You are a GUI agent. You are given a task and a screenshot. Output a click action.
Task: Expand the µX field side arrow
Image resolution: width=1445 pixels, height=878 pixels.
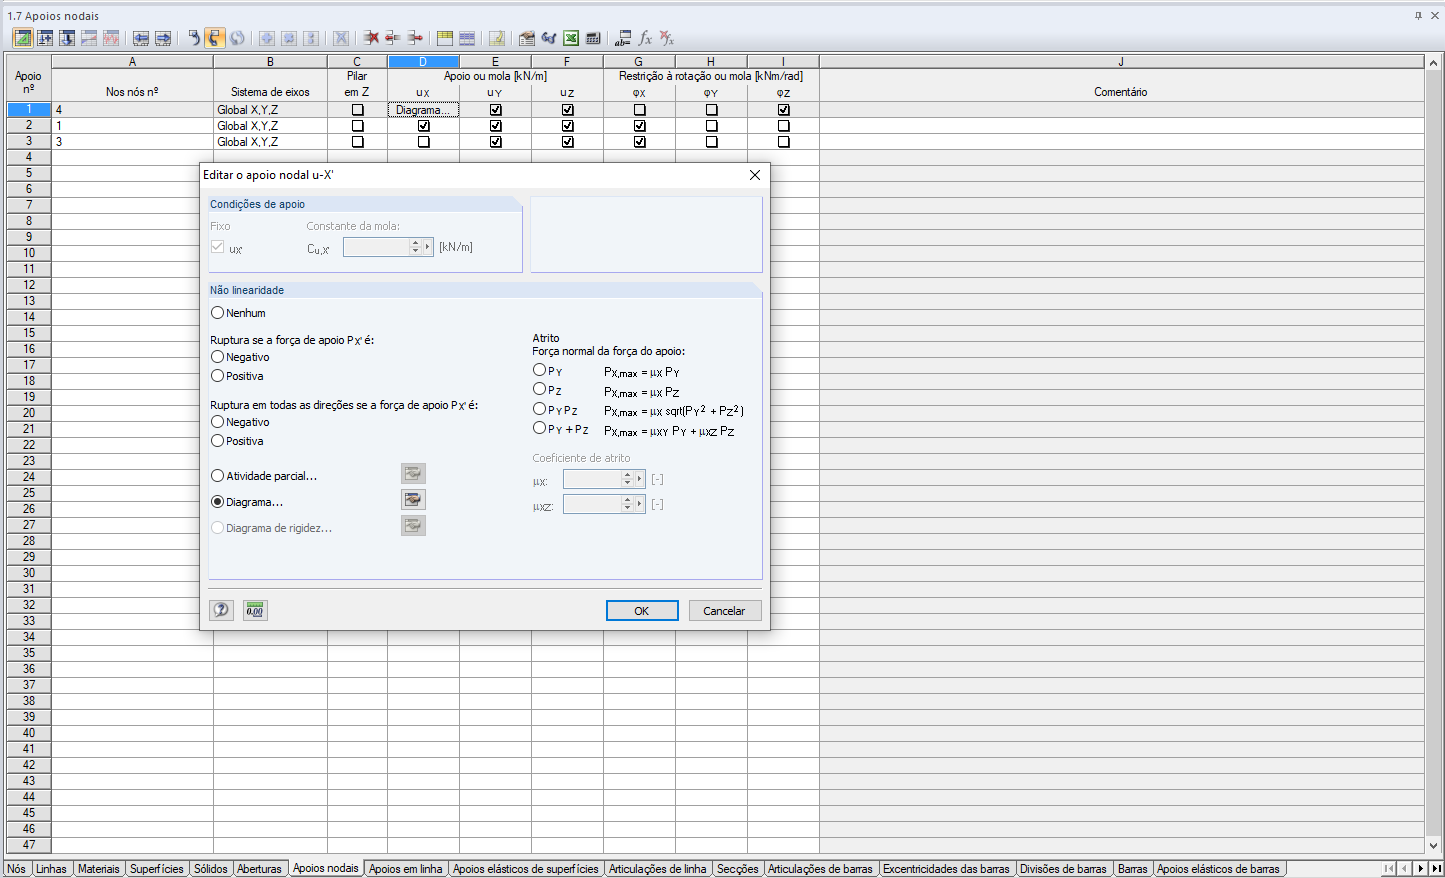640,479
